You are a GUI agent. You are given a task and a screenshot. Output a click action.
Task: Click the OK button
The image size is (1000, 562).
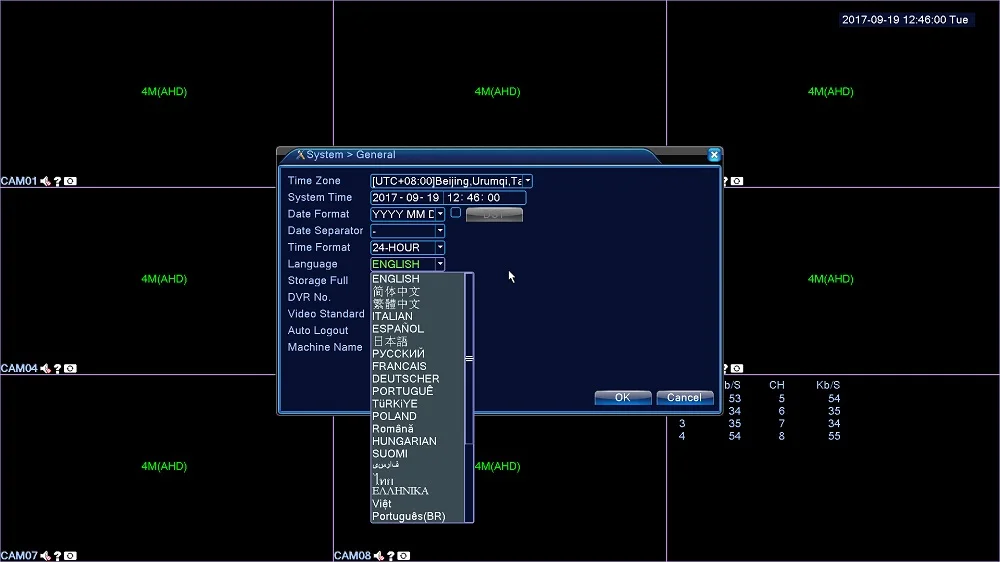622,397
